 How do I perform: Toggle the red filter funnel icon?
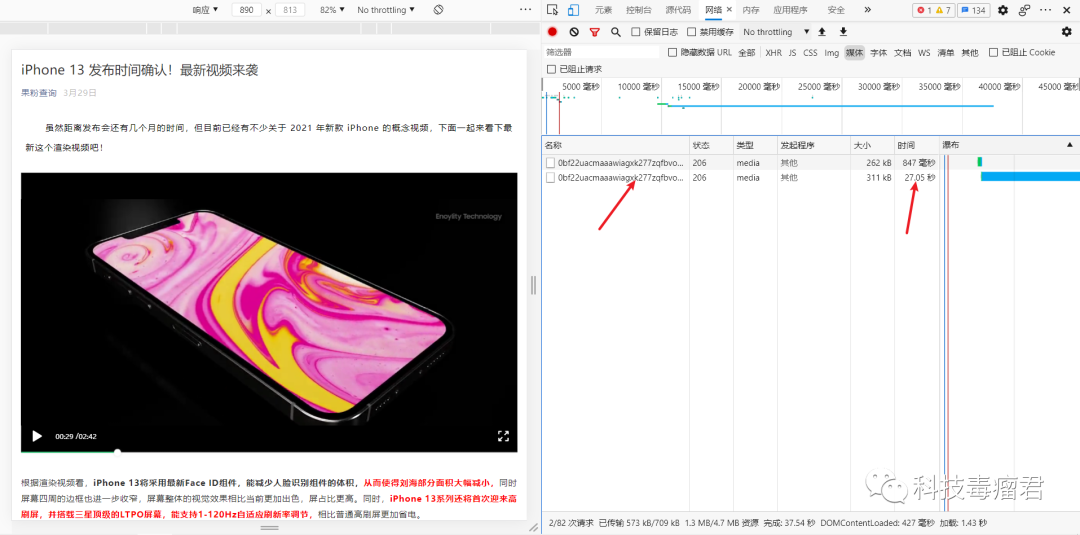point(594,32)
